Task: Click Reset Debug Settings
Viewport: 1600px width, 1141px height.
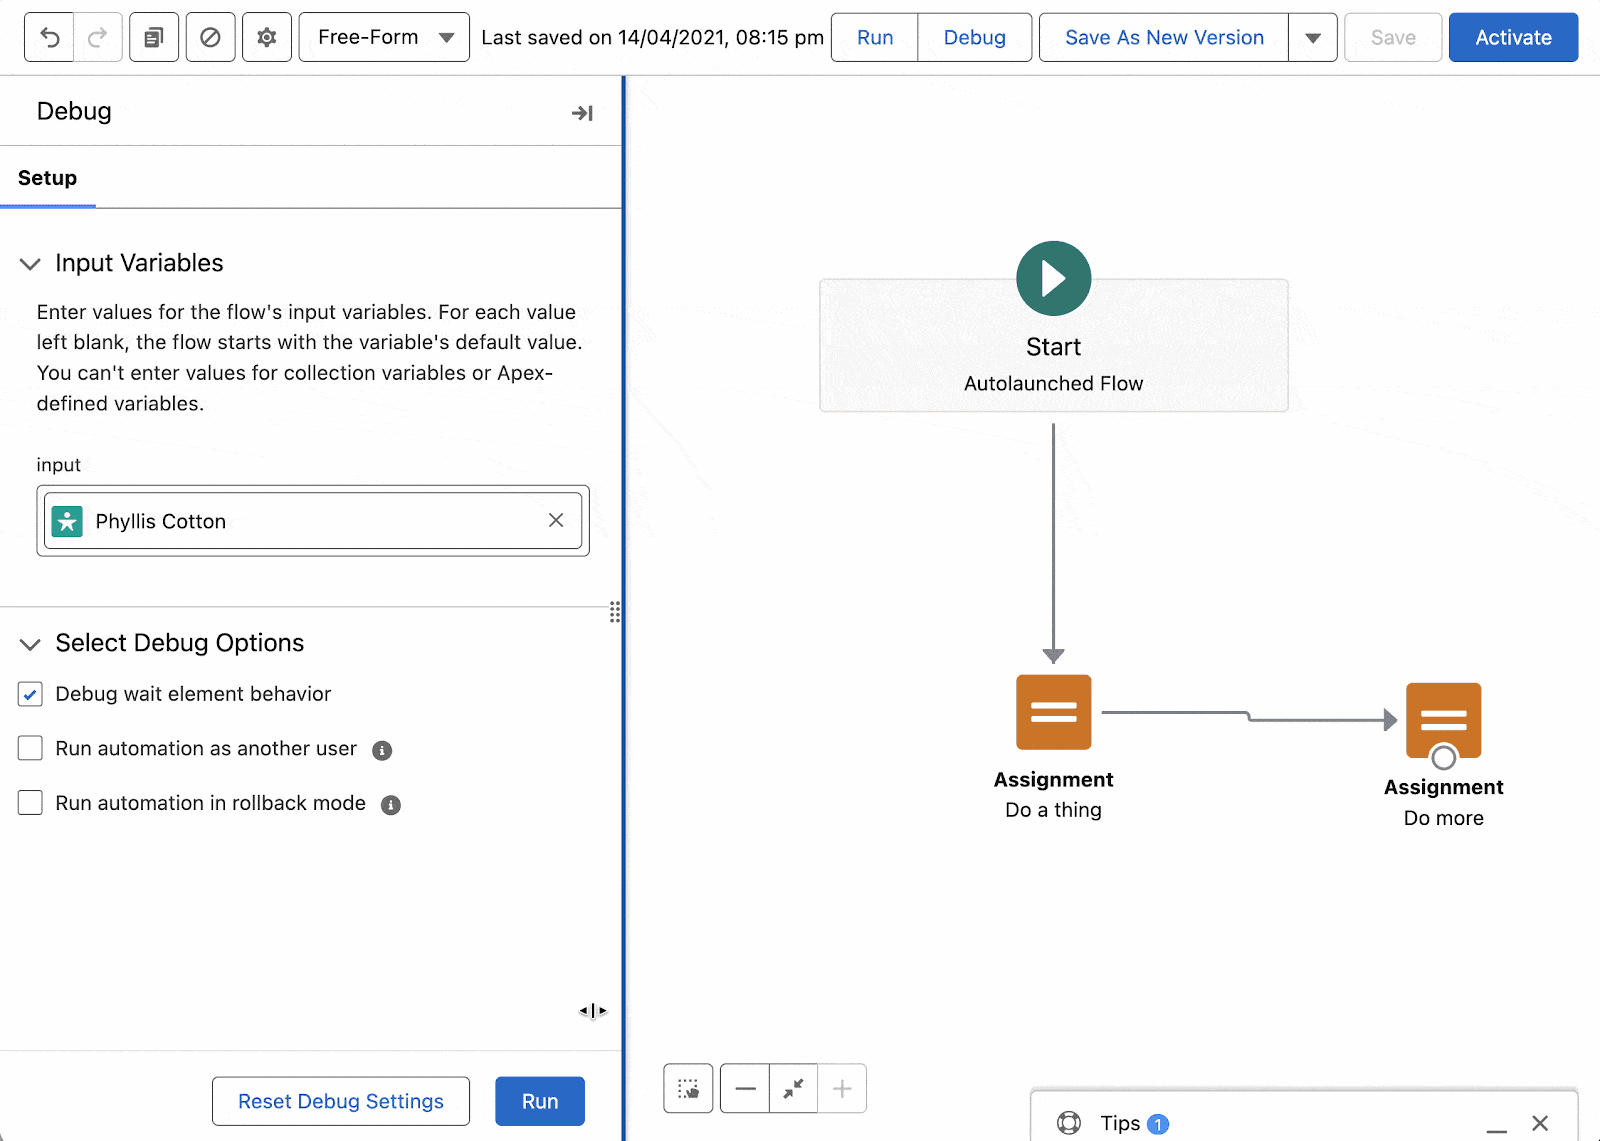Action: coord(340,1101)
